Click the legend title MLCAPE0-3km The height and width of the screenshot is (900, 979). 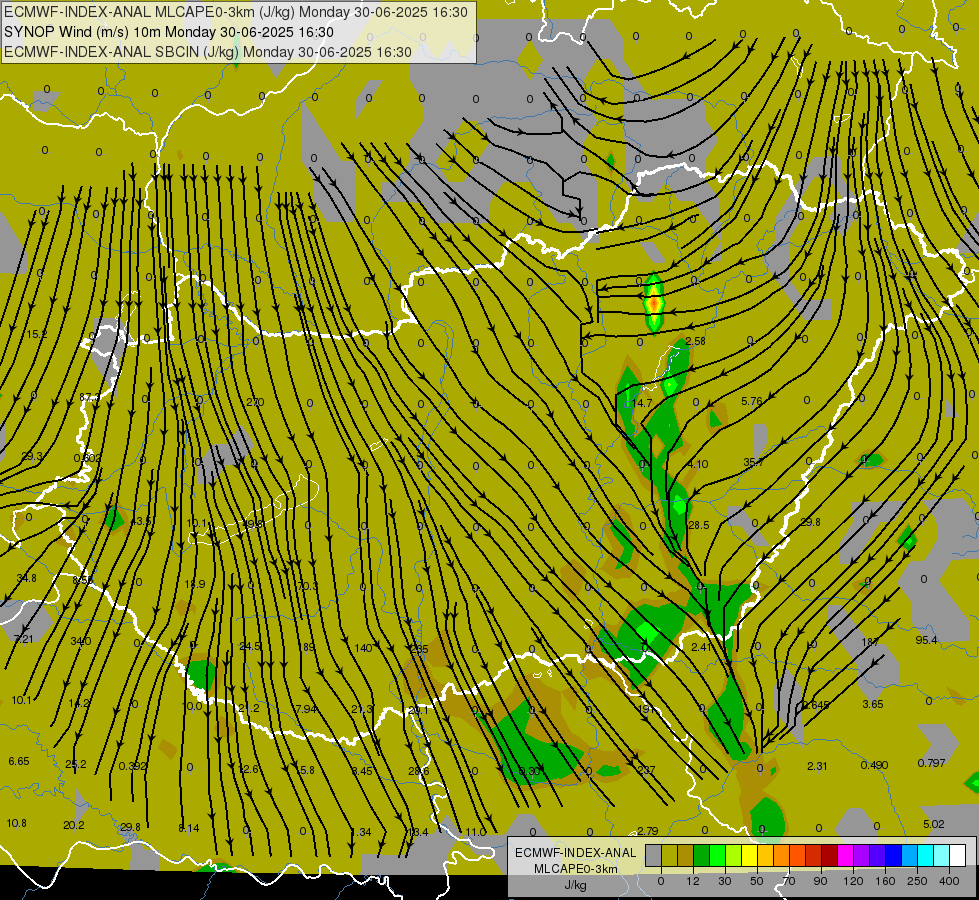click(x=576, y=869)
